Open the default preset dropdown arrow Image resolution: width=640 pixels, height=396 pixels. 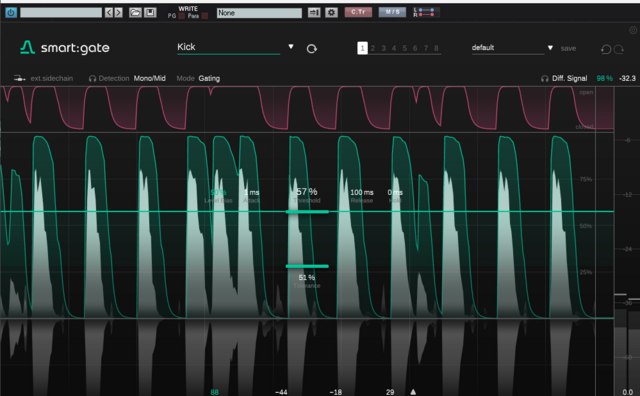[x=550, y=48]
